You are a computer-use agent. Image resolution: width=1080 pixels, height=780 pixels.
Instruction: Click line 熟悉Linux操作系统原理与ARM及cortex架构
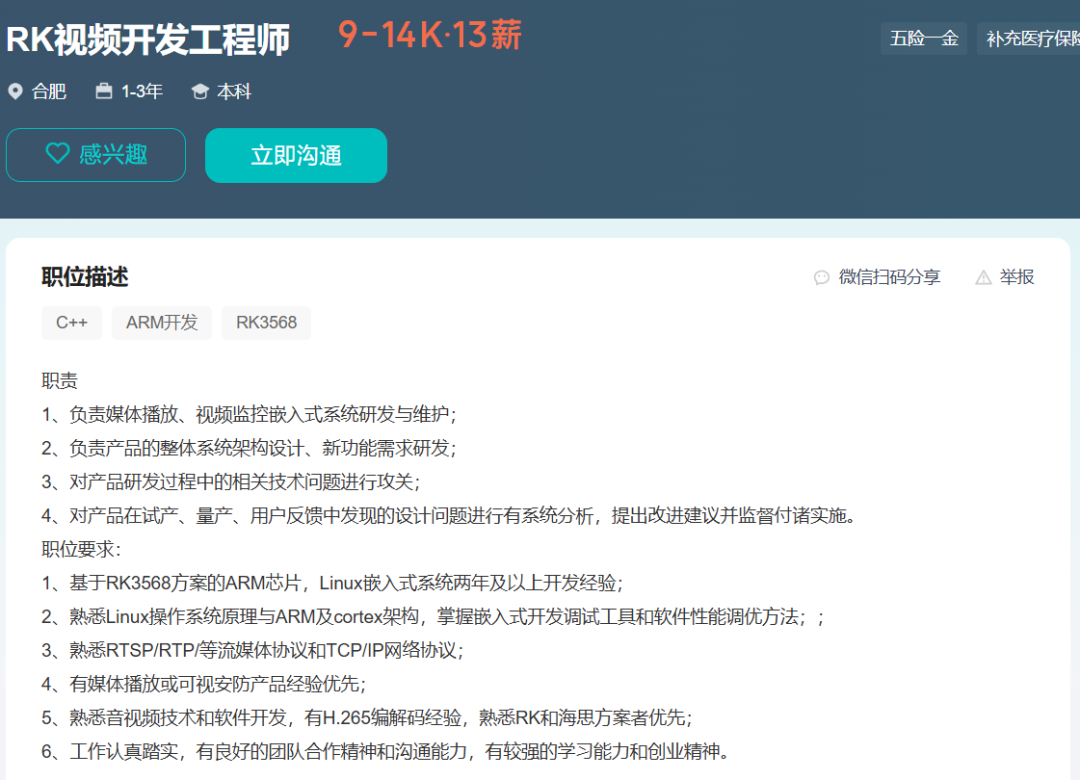coord(433,617)
